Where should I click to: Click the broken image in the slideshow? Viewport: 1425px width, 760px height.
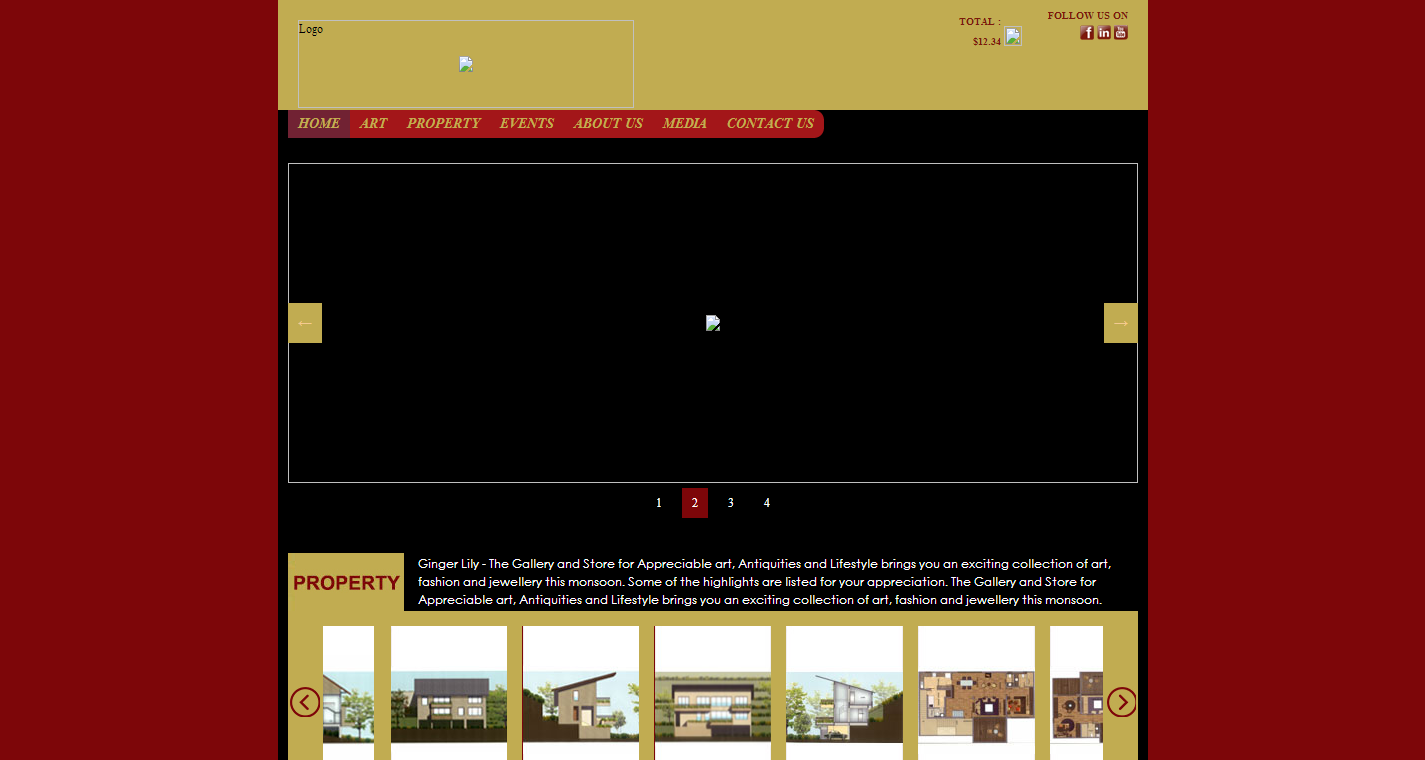pyautogui.click(x=713, y=323)
